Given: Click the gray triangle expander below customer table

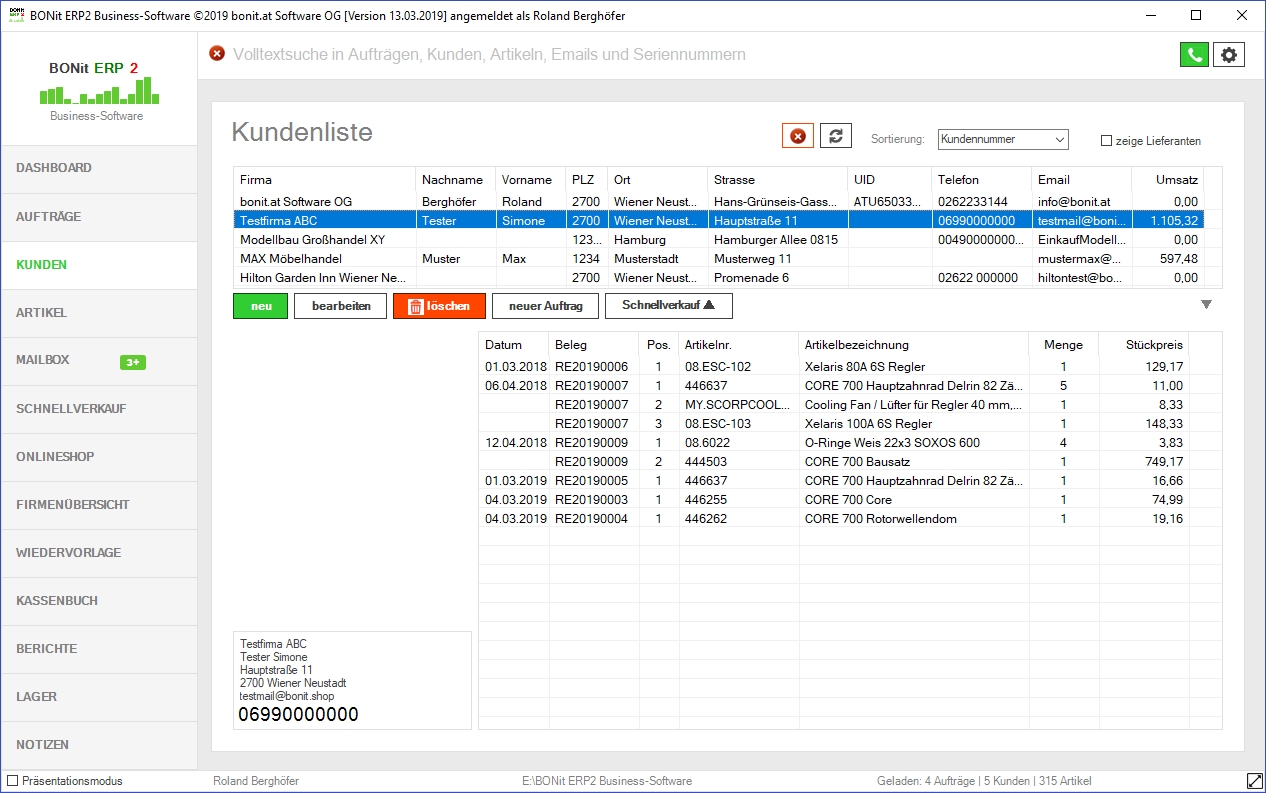Looking at the screenshot, I should (x=1206, y=305).
